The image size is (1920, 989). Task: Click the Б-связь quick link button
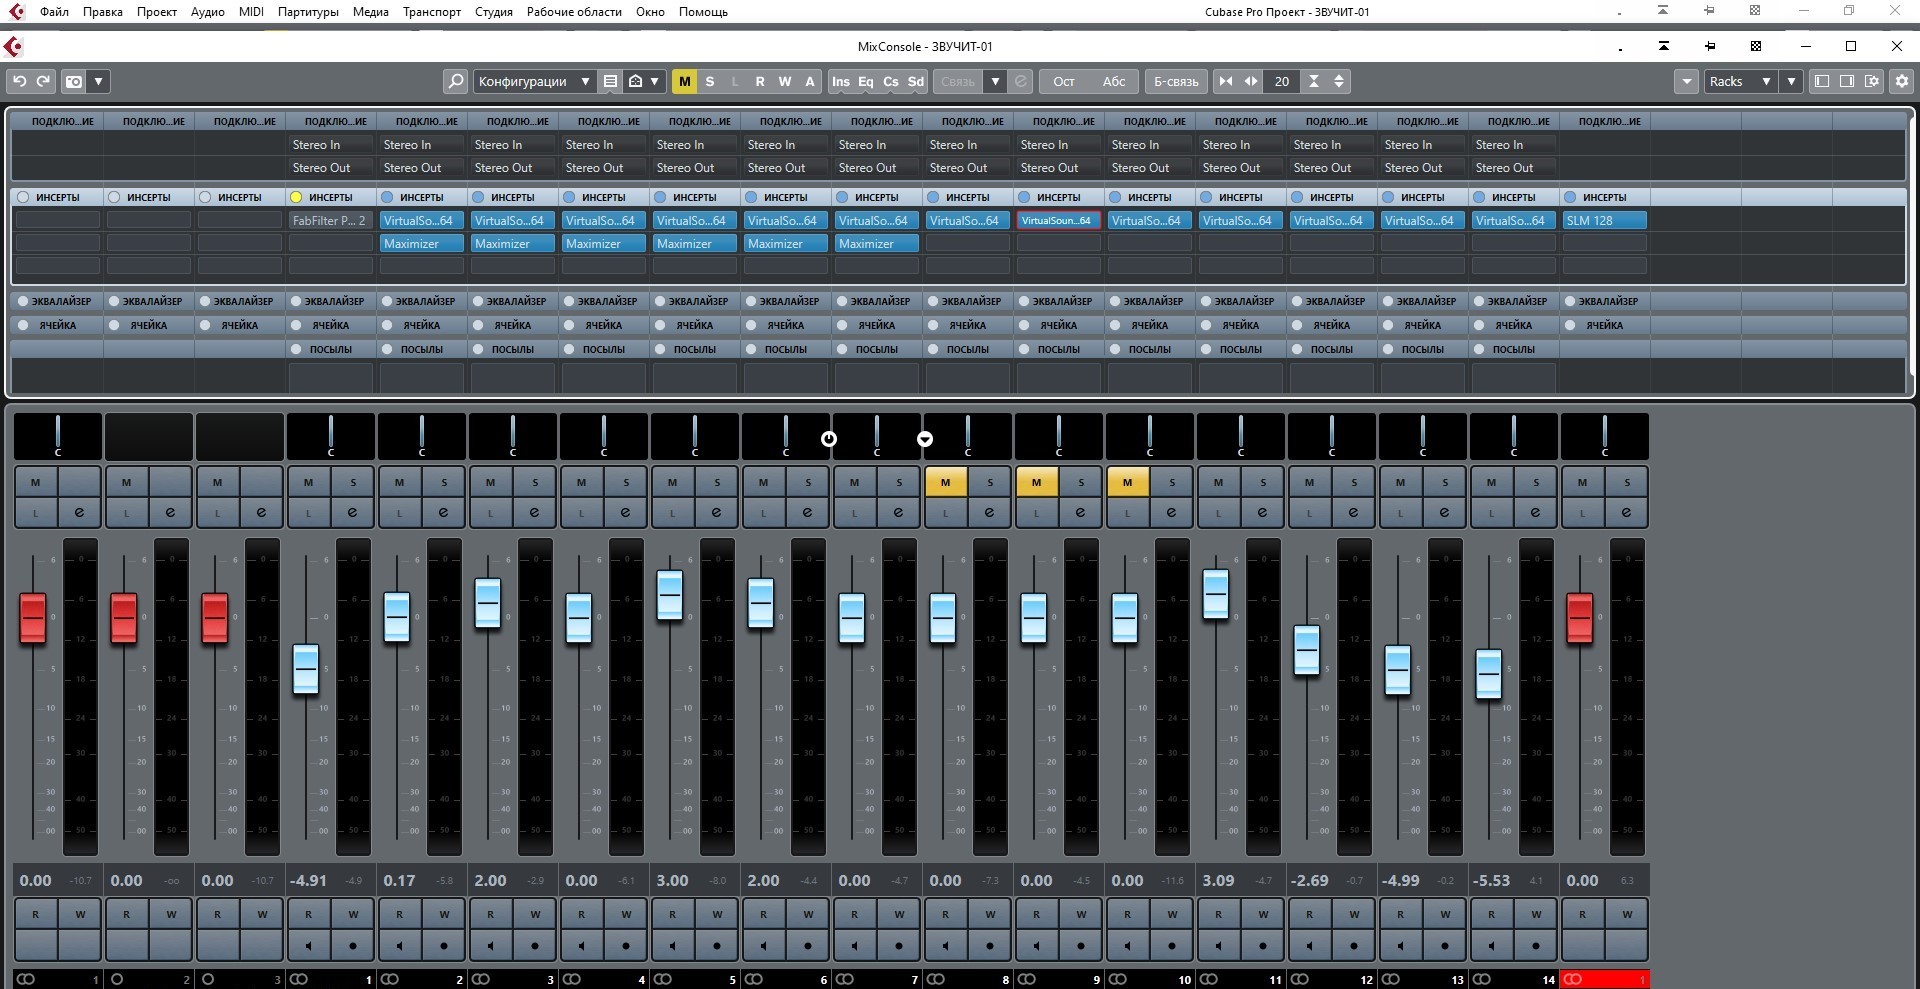coord(1176,81)
